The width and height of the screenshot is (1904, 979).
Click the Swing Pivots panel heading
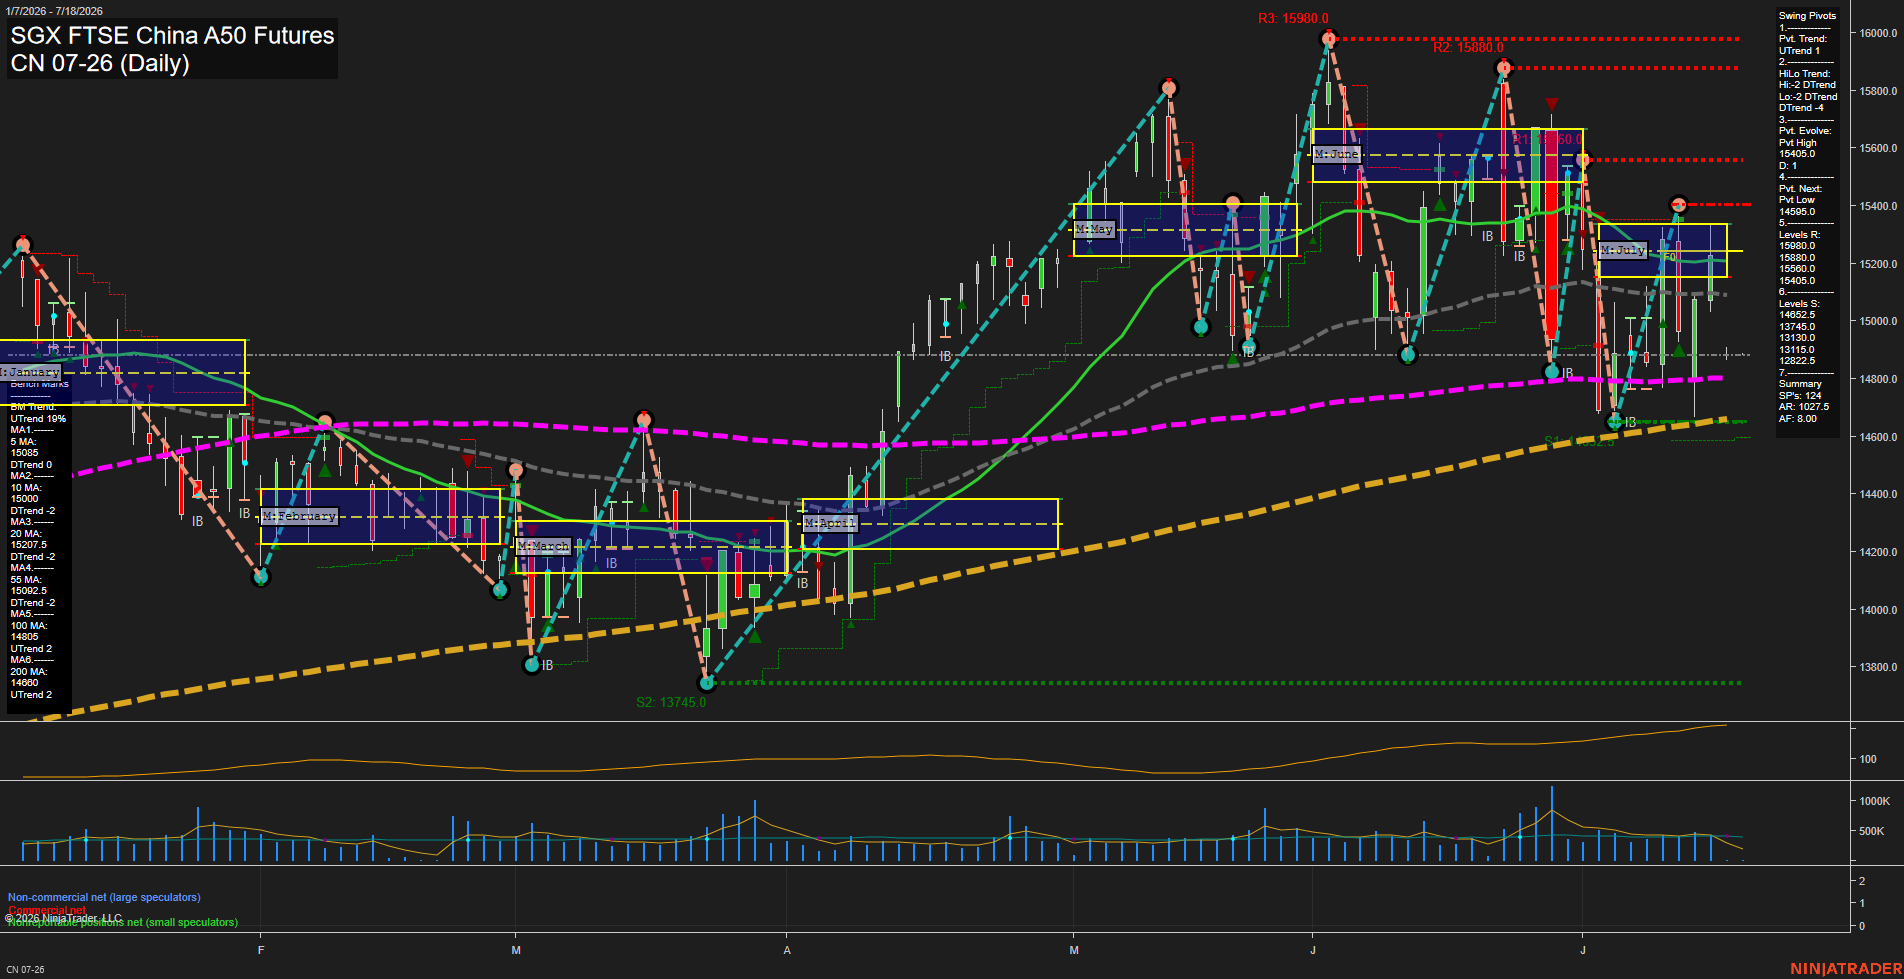1807,16
